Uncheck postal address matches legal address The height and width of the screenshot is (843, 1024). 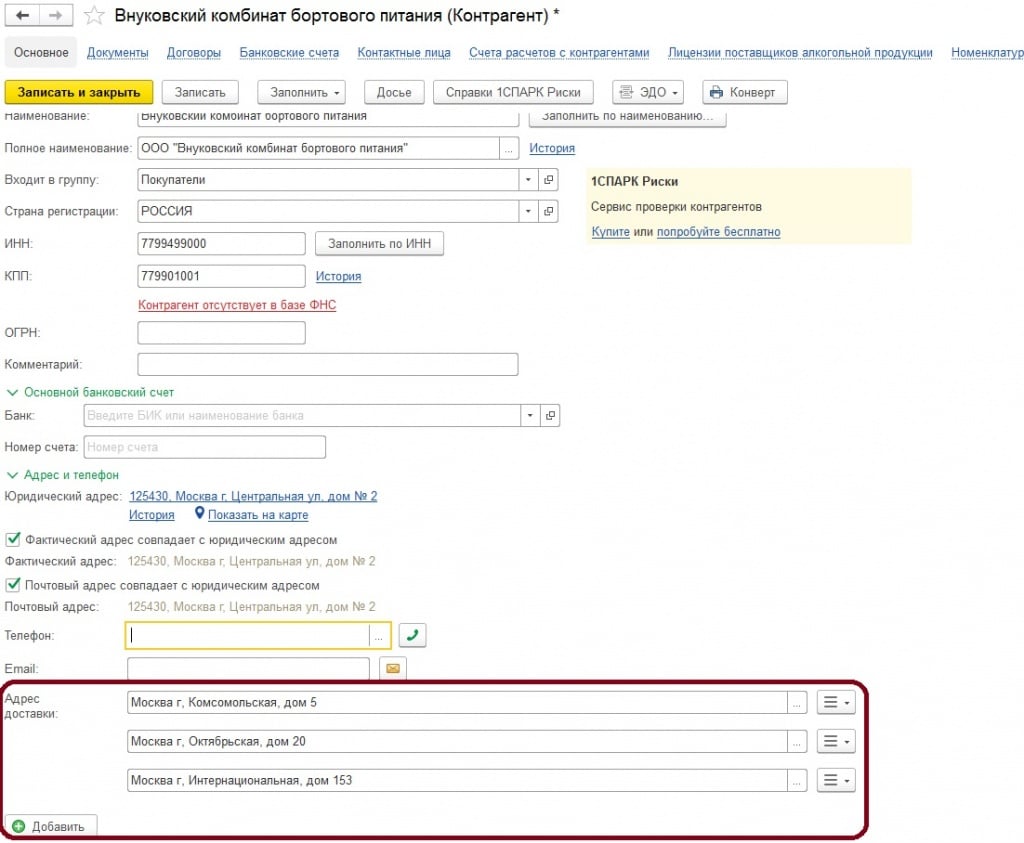coord(13,585)
